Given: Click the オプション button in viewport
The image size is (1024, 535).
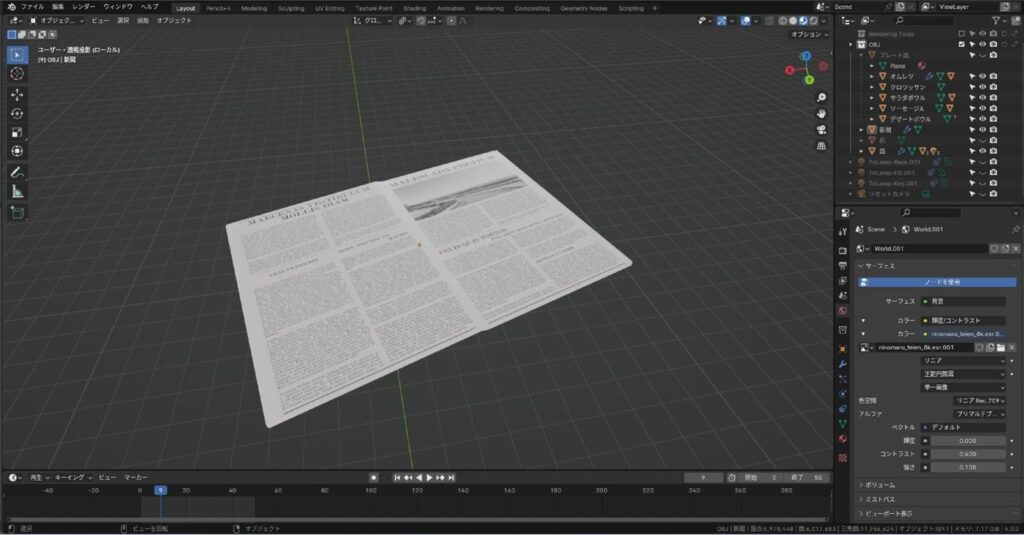Looking at the screenshot, I should pos(809,35).
